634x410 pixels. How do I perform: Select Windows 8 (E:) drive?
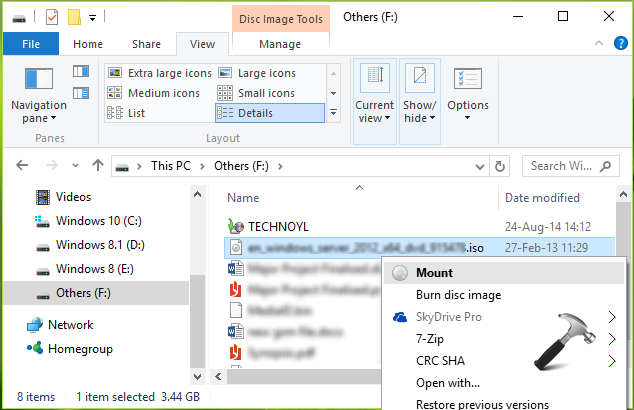[96, 268]
